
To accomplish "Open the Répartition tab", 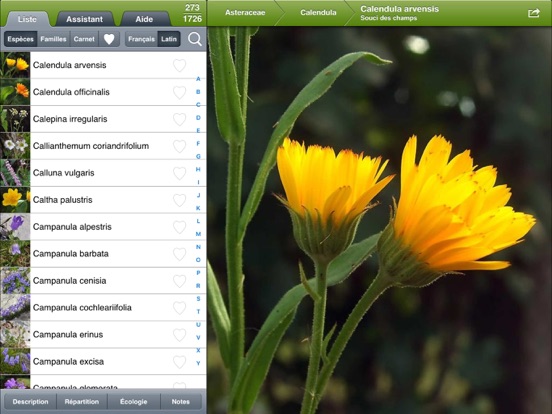I will [82, 402].
